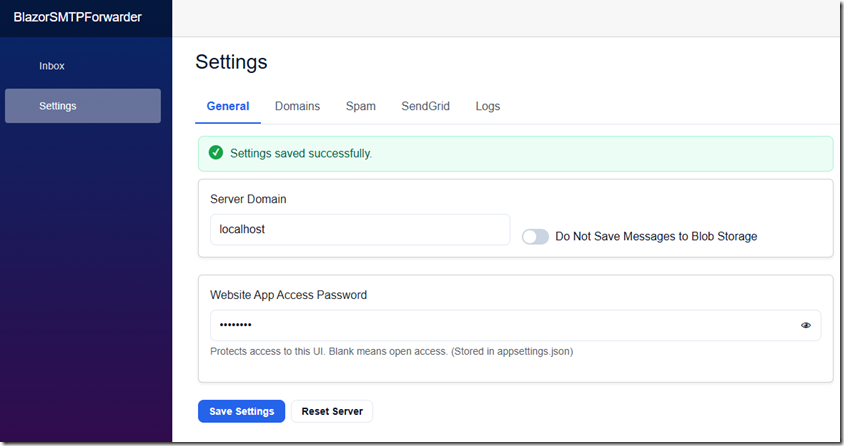Click the 'Protects access to this UI' hint text
The height and width of the screenshot is (446, 844).
click(x=391, y=351)
